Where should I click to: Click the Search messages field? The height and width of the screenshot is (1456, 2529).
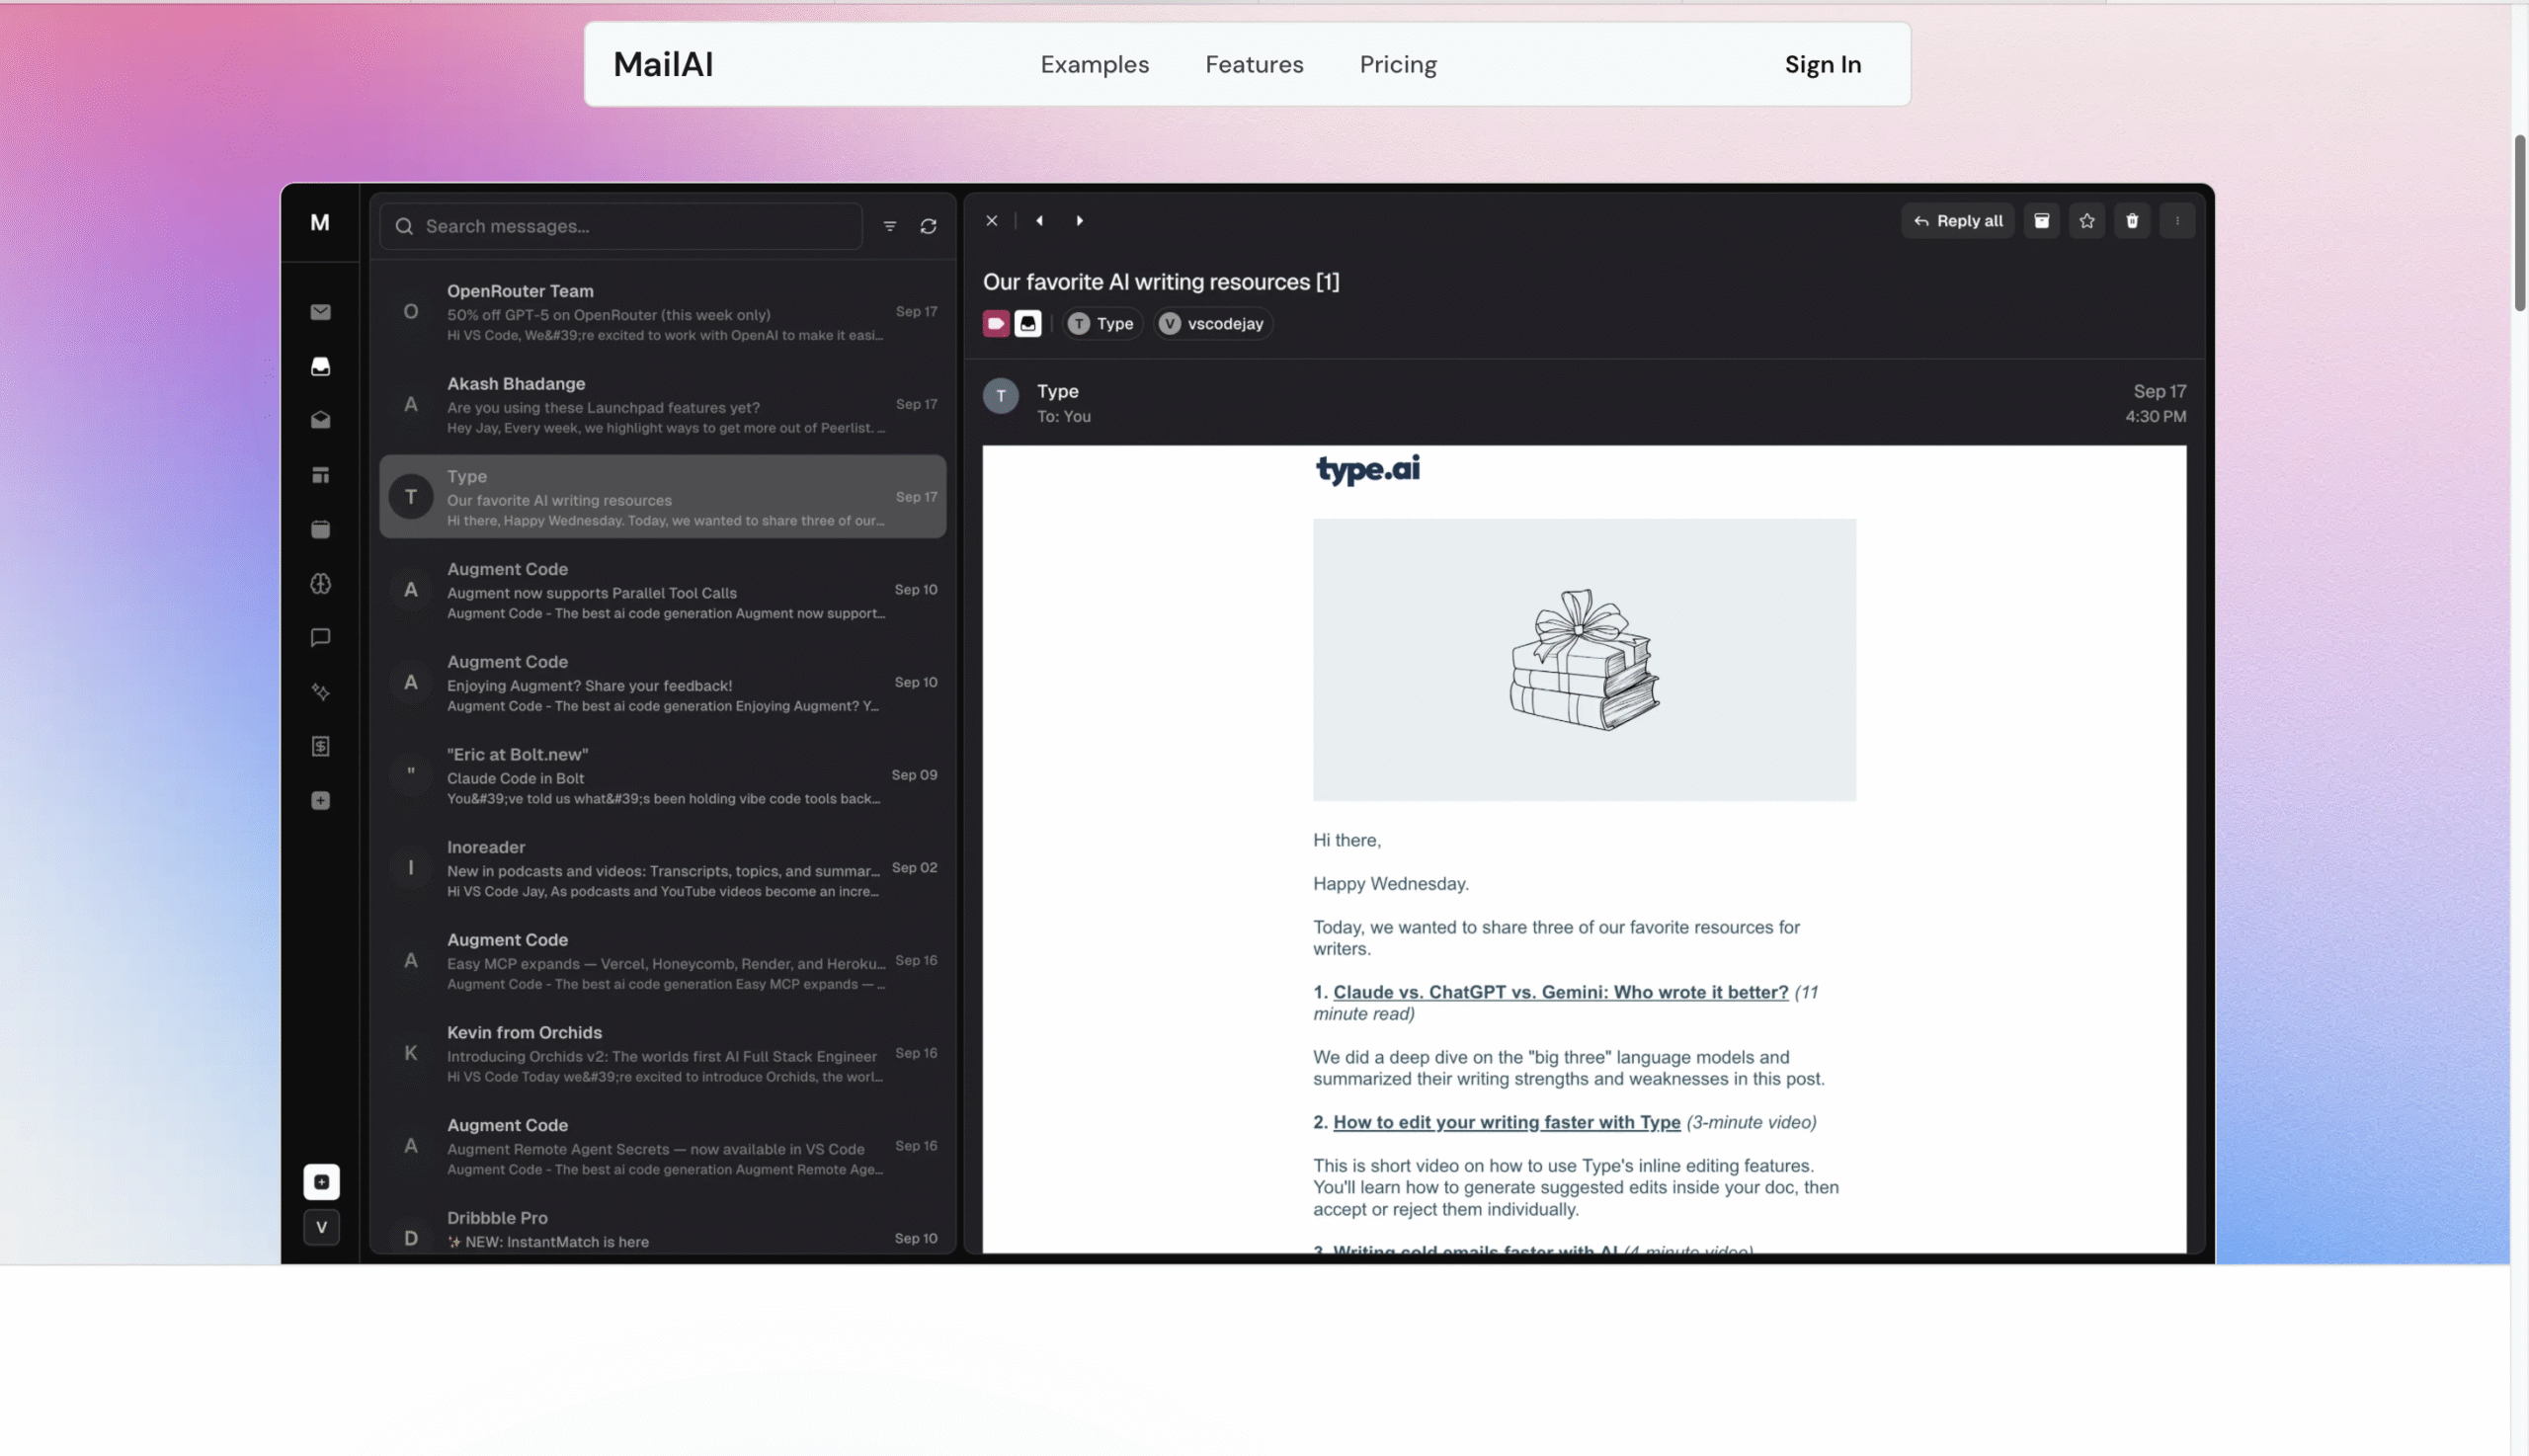(620, 226)
